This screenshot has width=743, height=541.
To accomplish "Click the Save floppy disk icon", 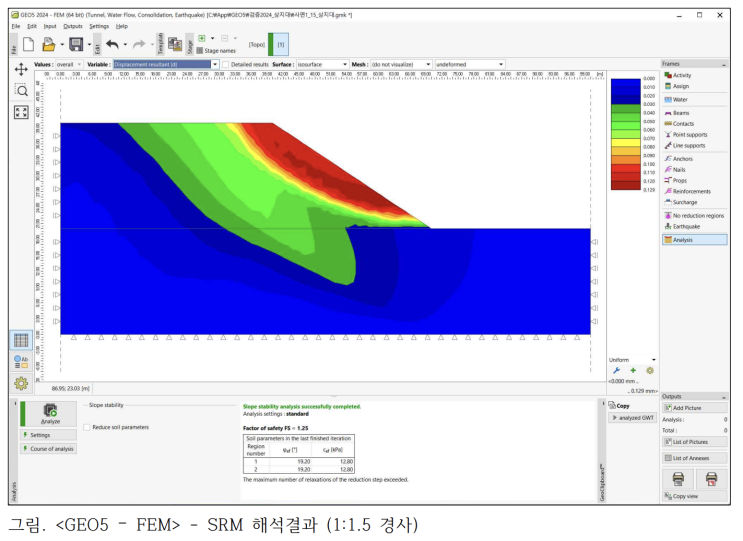I will 76,45.
